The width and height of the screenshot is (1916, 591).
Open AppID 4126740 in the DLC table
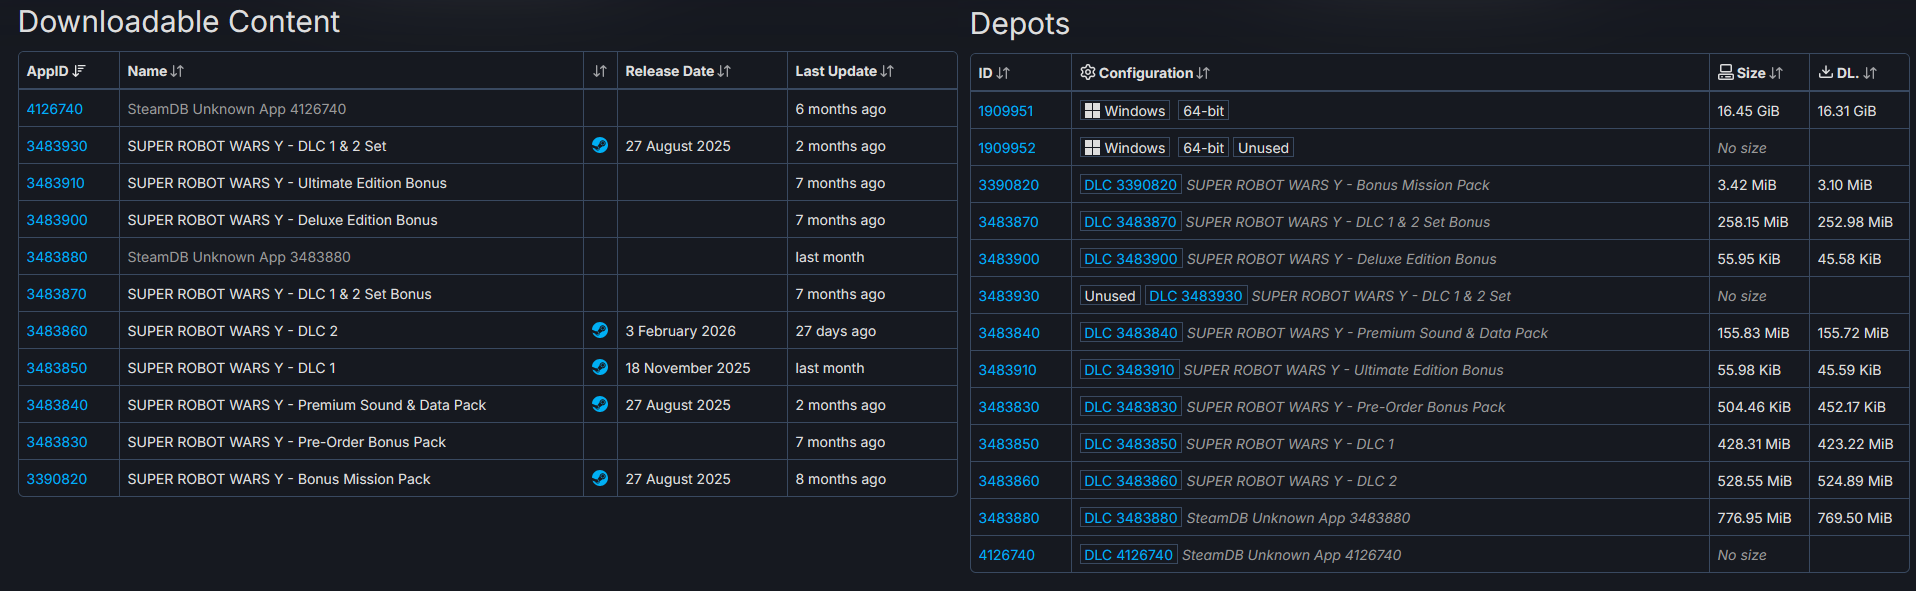(x=55, y=109)
